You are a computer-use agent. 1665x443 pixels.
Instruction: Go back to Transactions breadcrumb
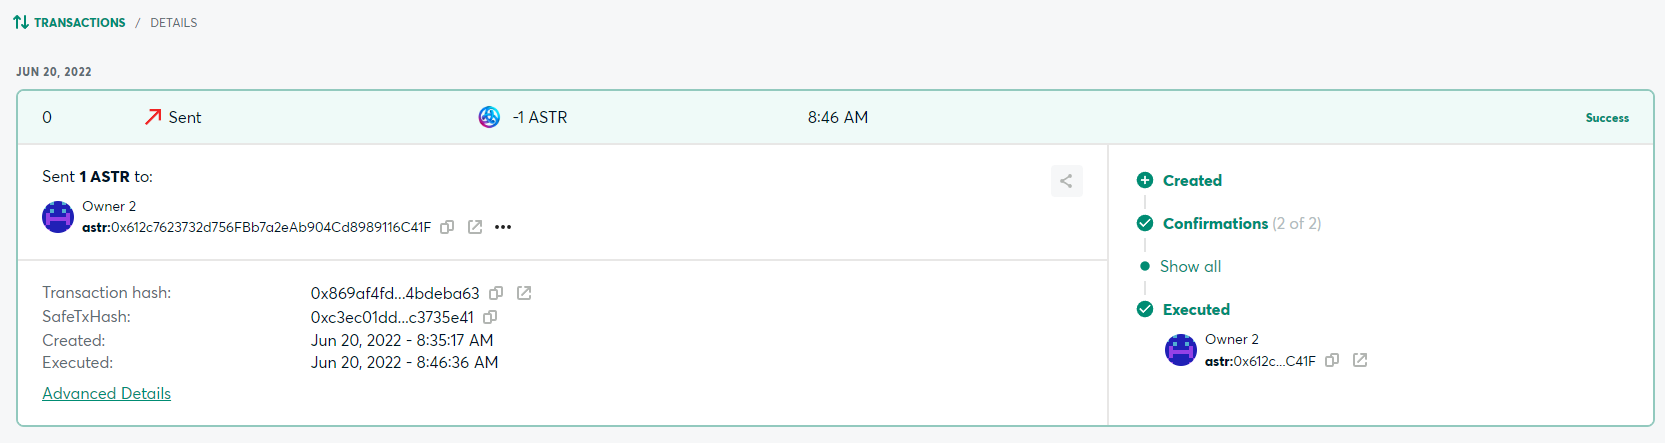[x=79, y=22]
